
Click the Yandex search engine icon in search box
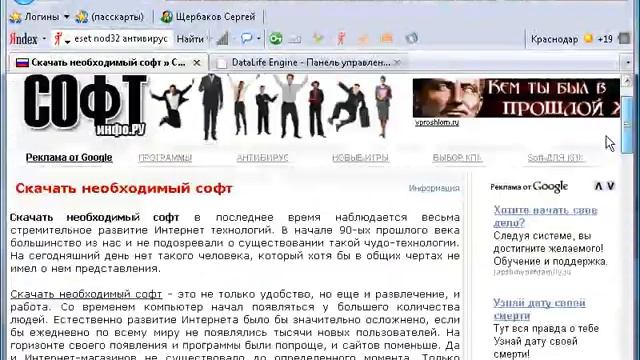click(58, 39)
